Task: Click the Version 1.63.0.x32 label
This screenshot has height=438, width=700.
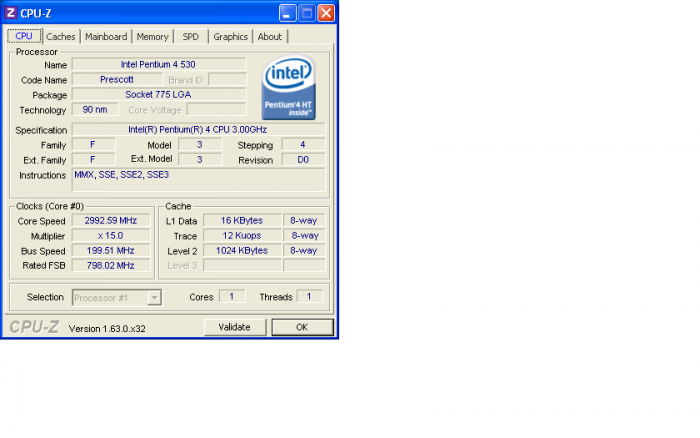Action: click(x=107, y=329)
